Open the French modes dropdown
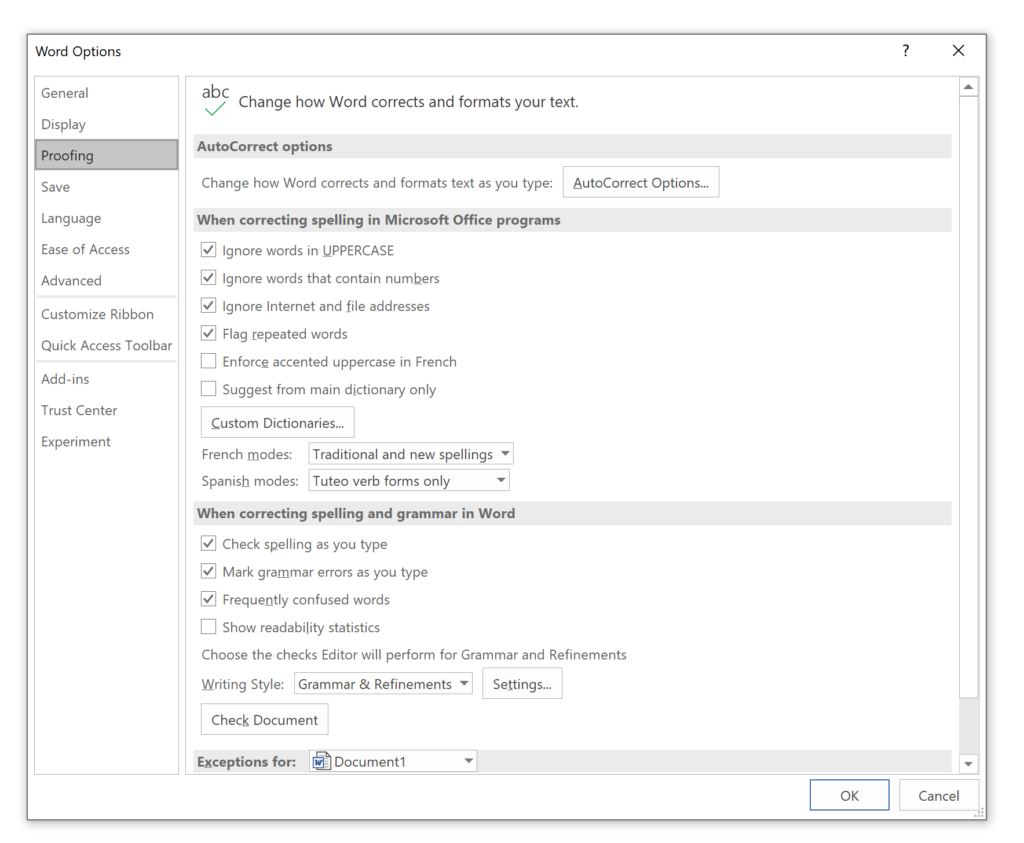This screenshot has width=1024, height=843. click(502, 453)
